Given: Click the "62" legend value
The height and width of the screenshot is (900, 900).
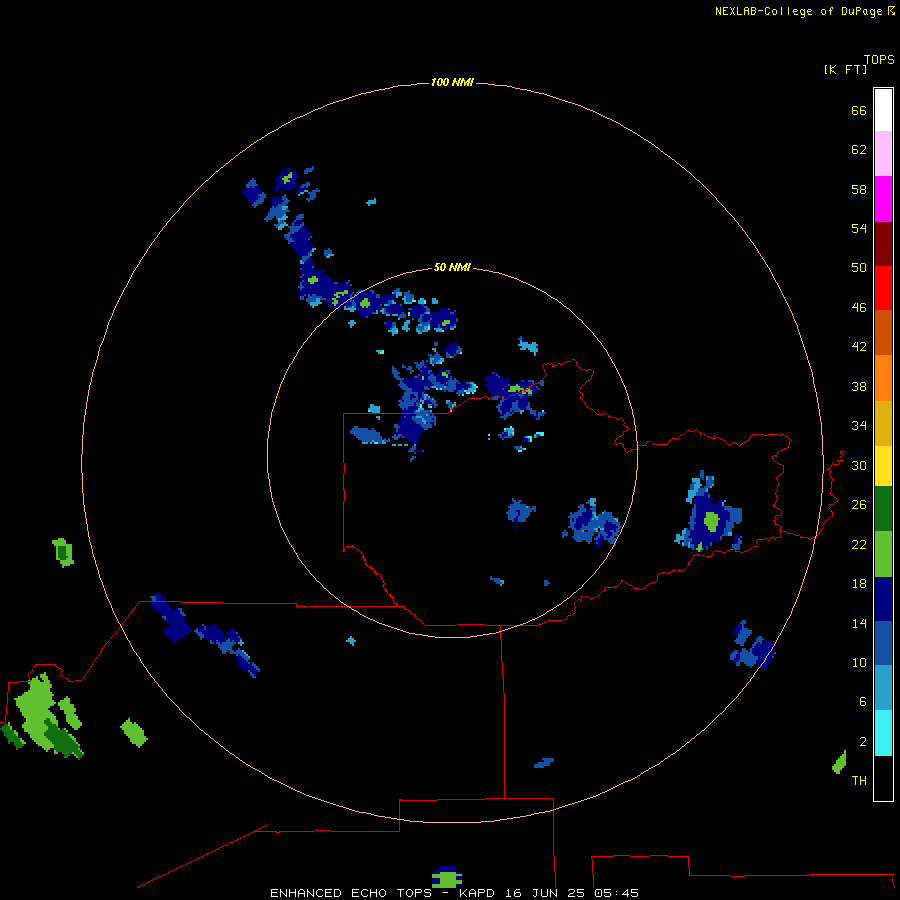Looking at the screenshot, I should [x=859, y=150].
